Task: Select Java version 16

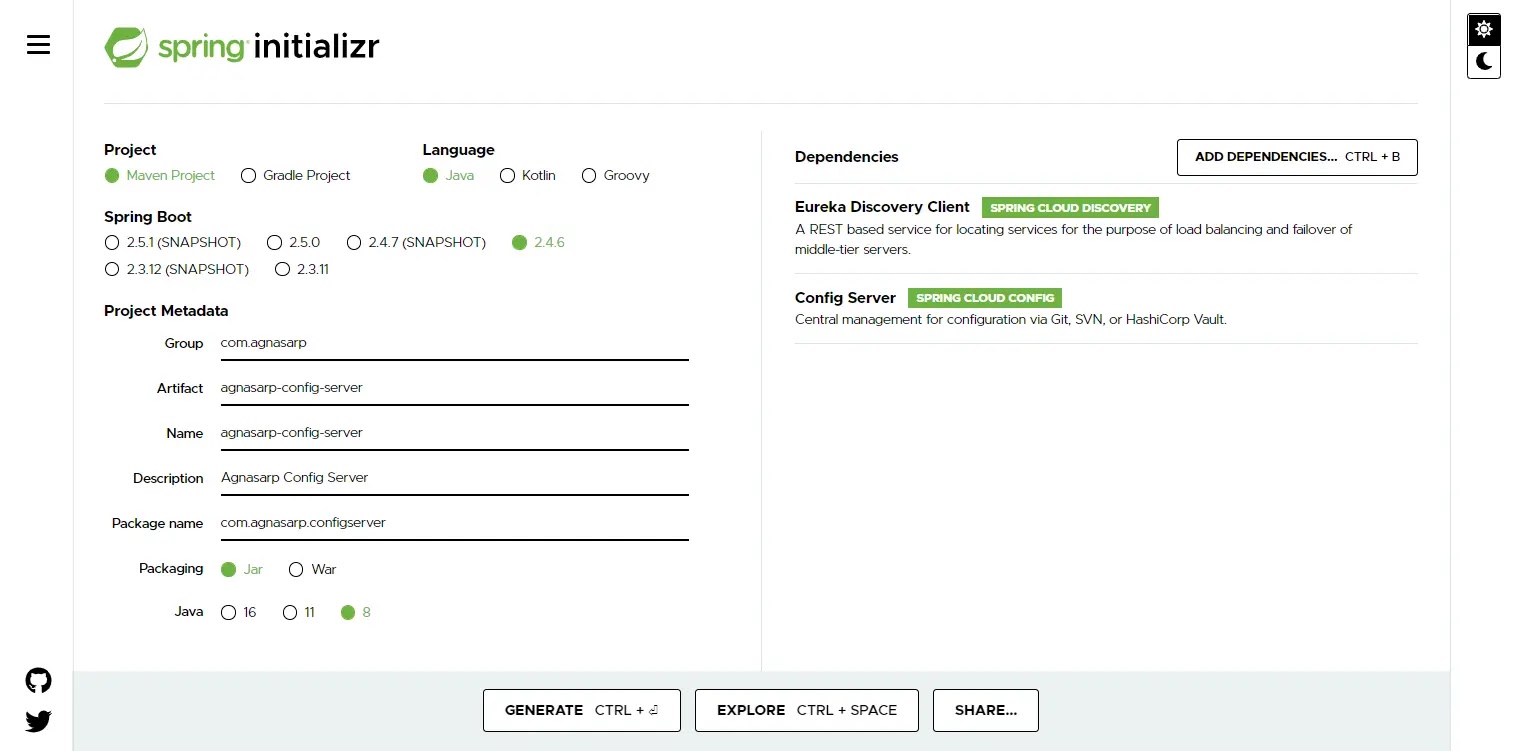Action: (x=238, y=612)
